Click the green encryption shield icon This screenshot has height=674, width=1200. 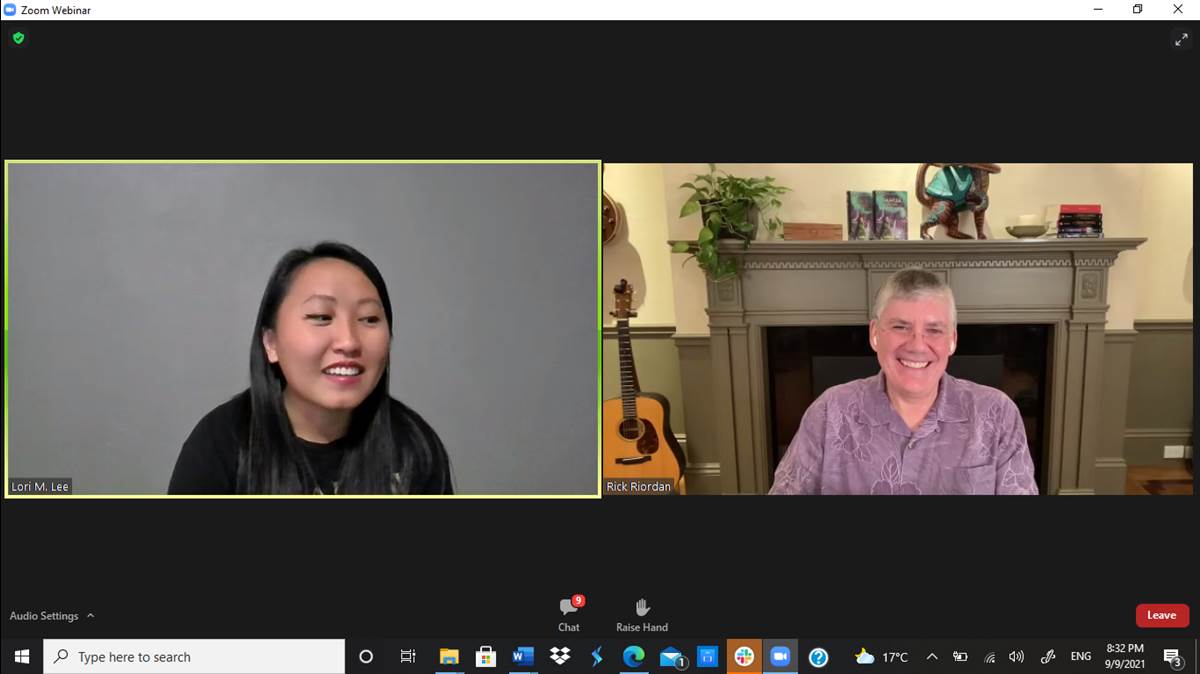pos(18,38)
